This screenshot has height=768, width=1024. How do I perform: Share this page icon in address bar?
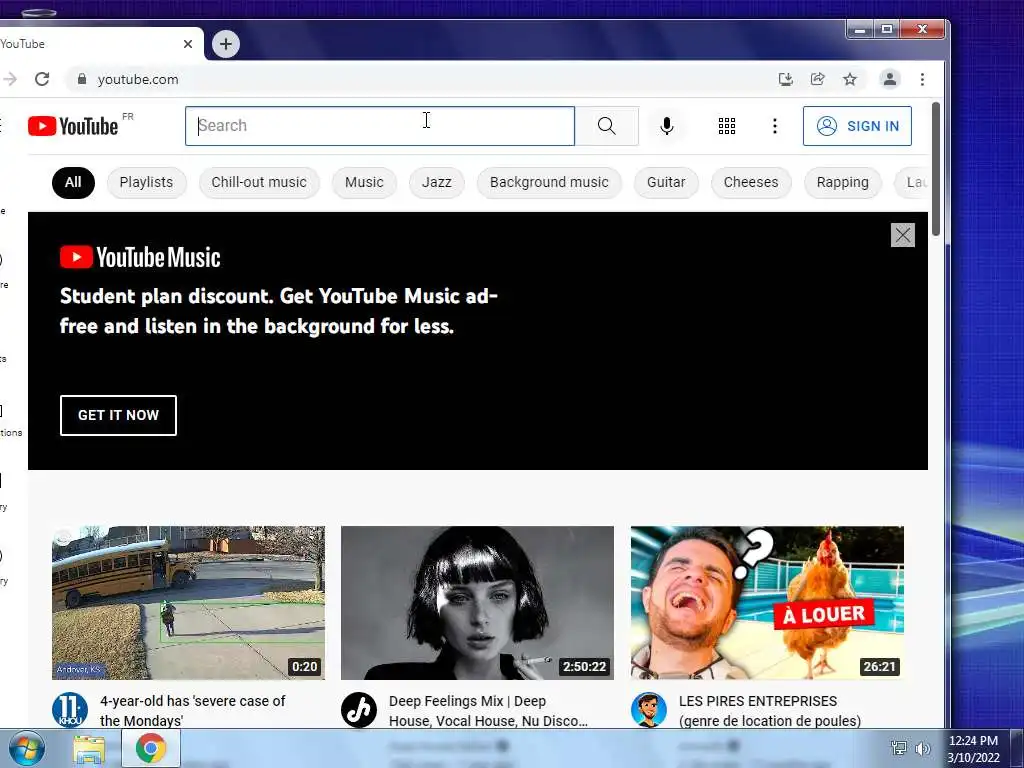pyautogui.click(x=818, y=79)
